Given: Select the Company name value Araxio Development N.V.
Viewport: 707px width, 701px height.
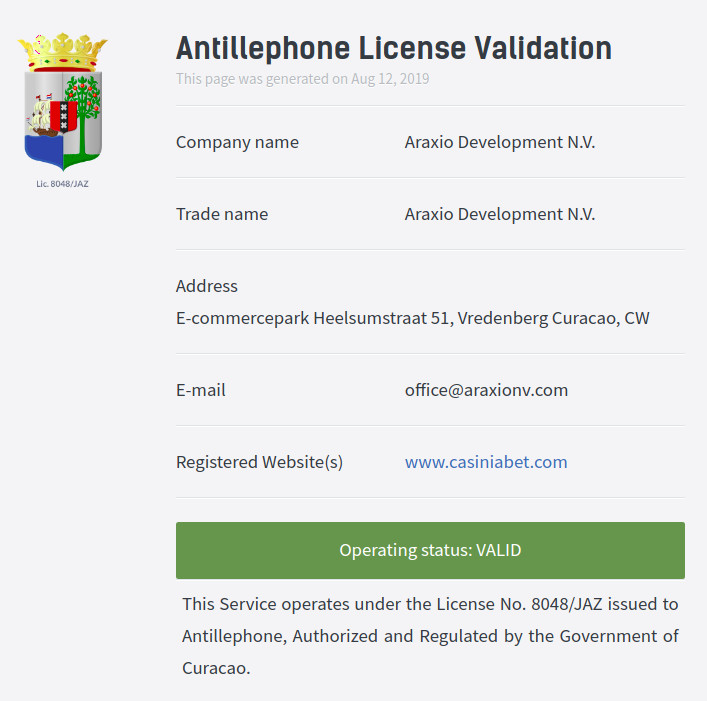Looking at the screenshot, I should pyautogui.click(x=500, y=142).
